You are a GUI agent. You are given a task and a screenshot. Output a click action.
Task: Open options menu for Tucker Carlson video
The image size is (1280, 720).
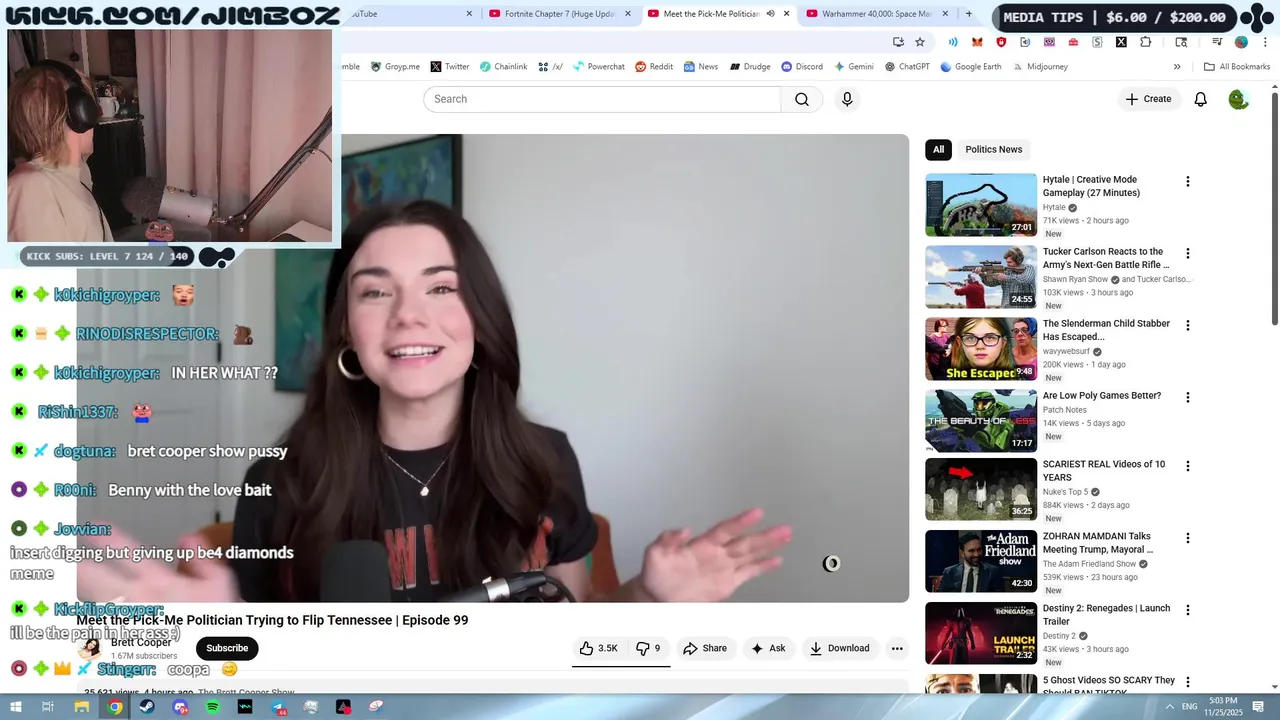1188,254
